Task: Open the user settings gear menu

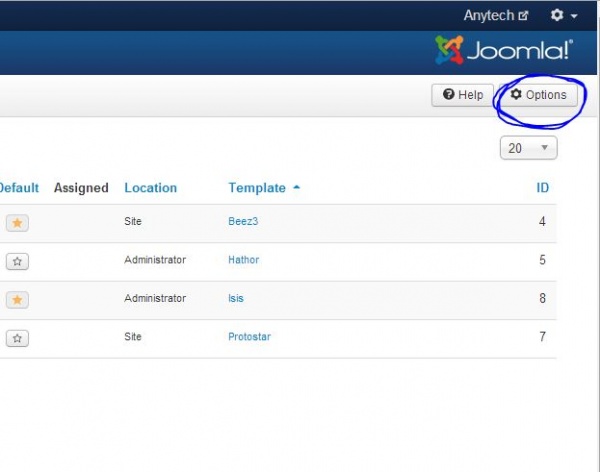Action: 564,15
